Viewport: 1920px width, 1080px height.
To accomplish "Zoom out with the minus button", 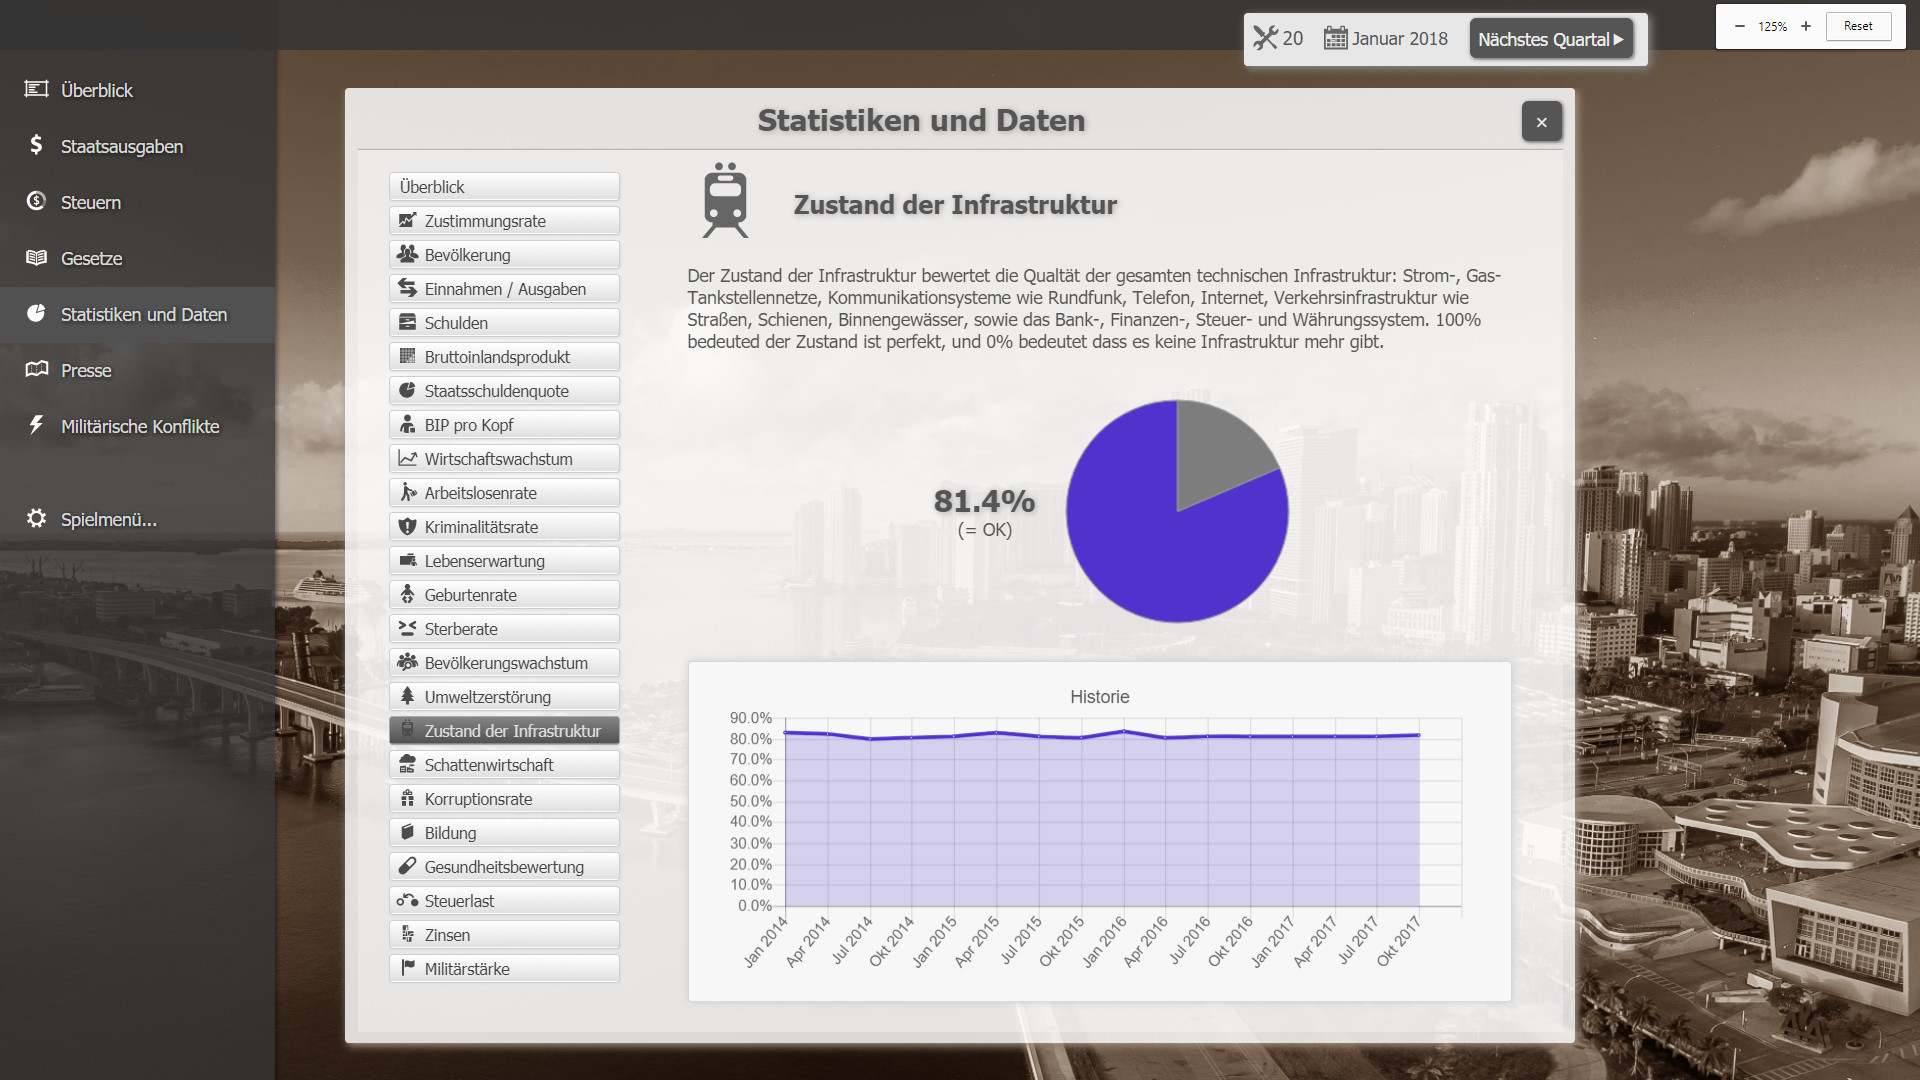I will (x=1740, y=26).
